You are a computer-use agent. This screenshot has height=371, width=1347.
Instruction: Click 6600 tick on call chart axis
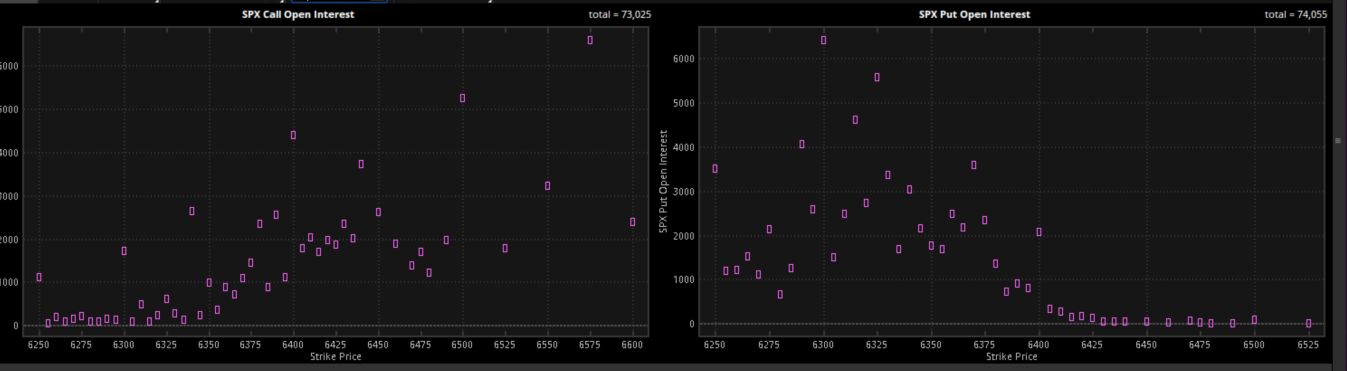point(632,344)
